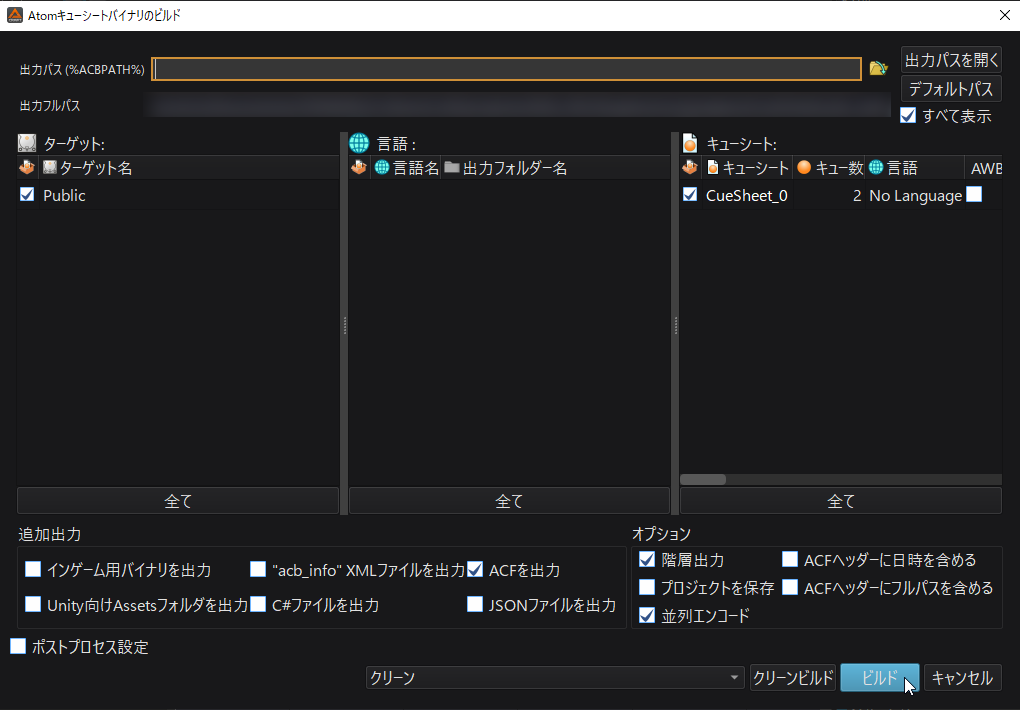Screen dimensions: 1020x710
Task: Uncheck the Public target checkbox
Action: [27, 195]
